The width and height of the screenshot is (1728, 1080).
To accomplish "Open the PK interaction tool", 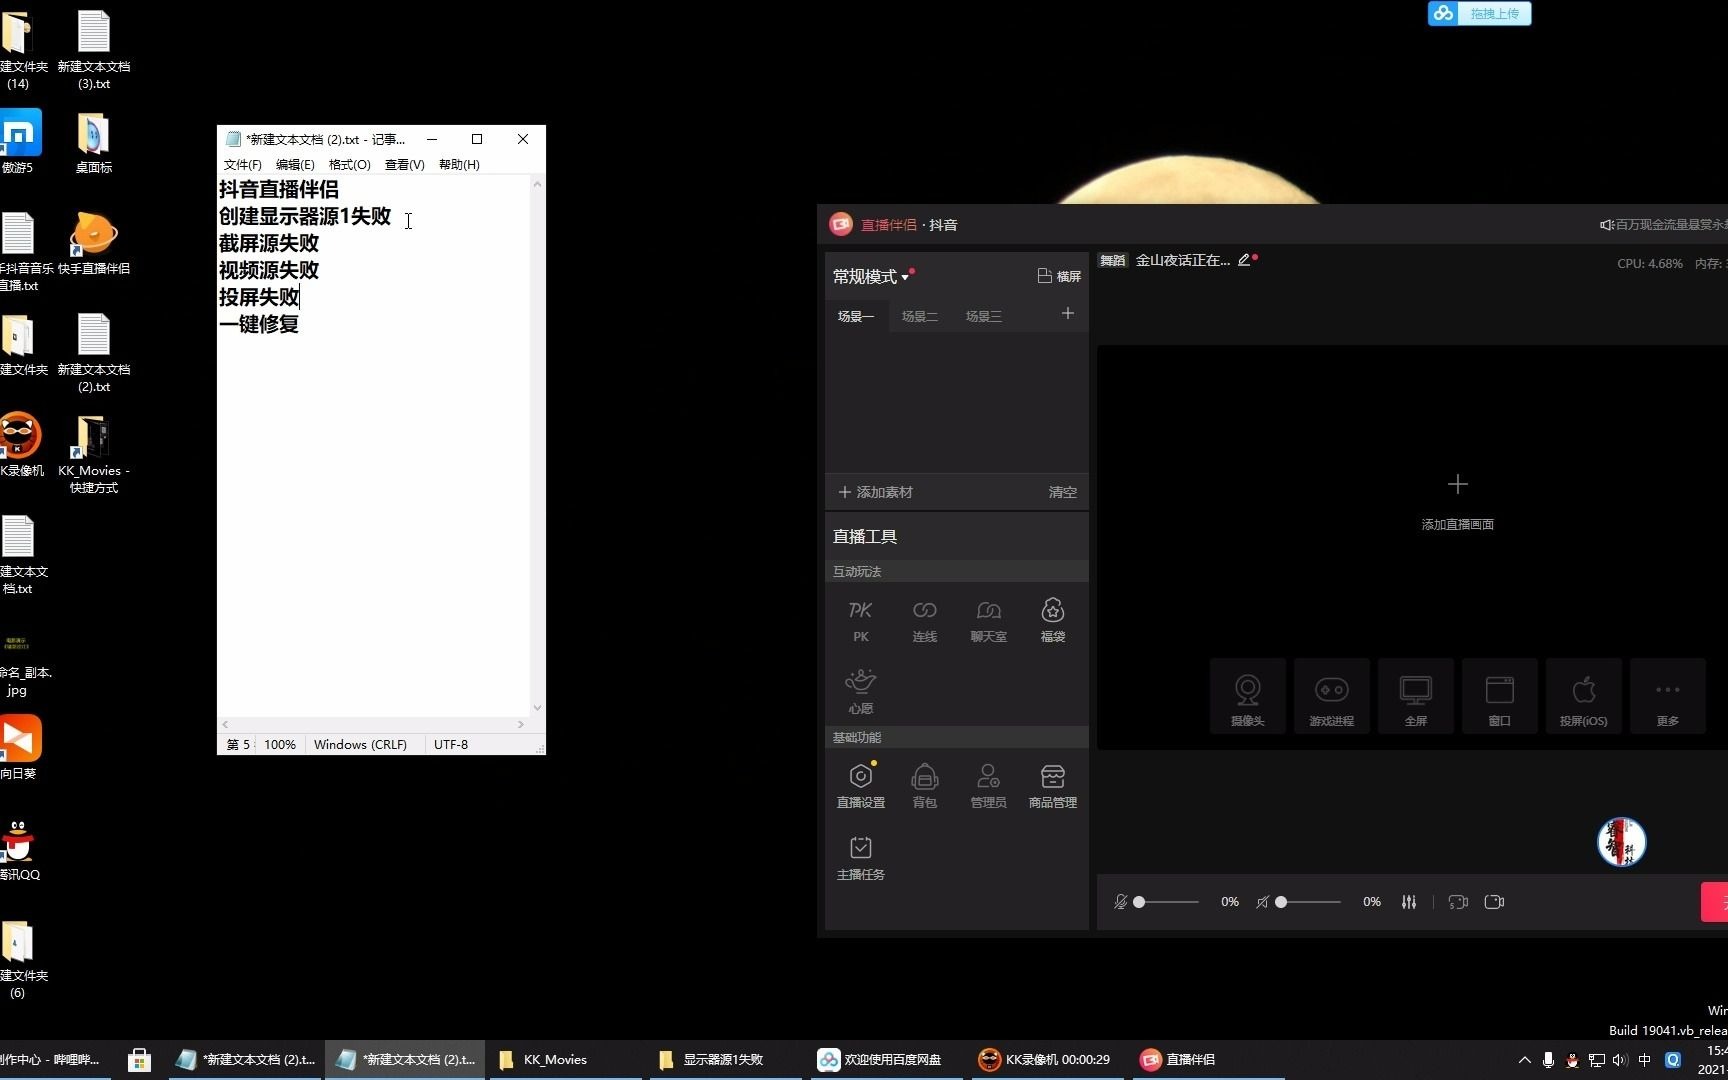I will 860,620.
